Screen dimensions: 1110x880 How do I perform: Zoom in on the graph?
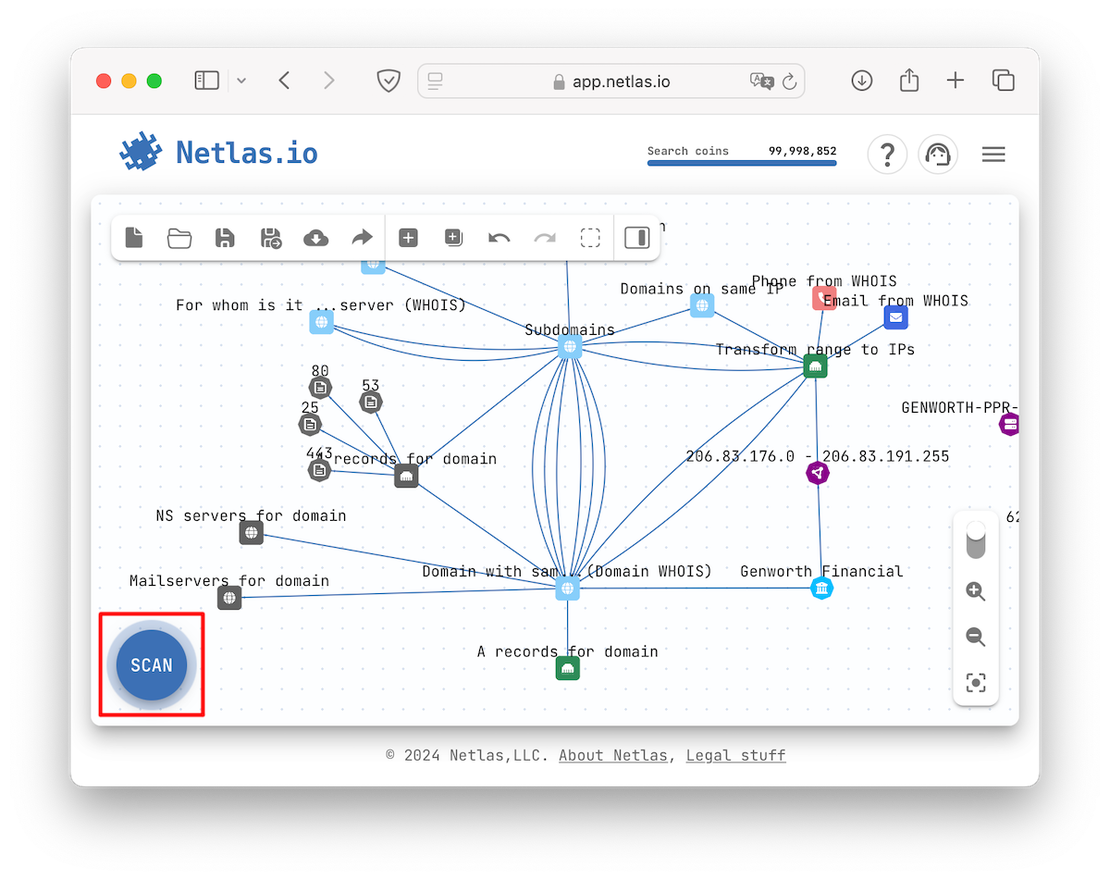click(x=976, y=591)
